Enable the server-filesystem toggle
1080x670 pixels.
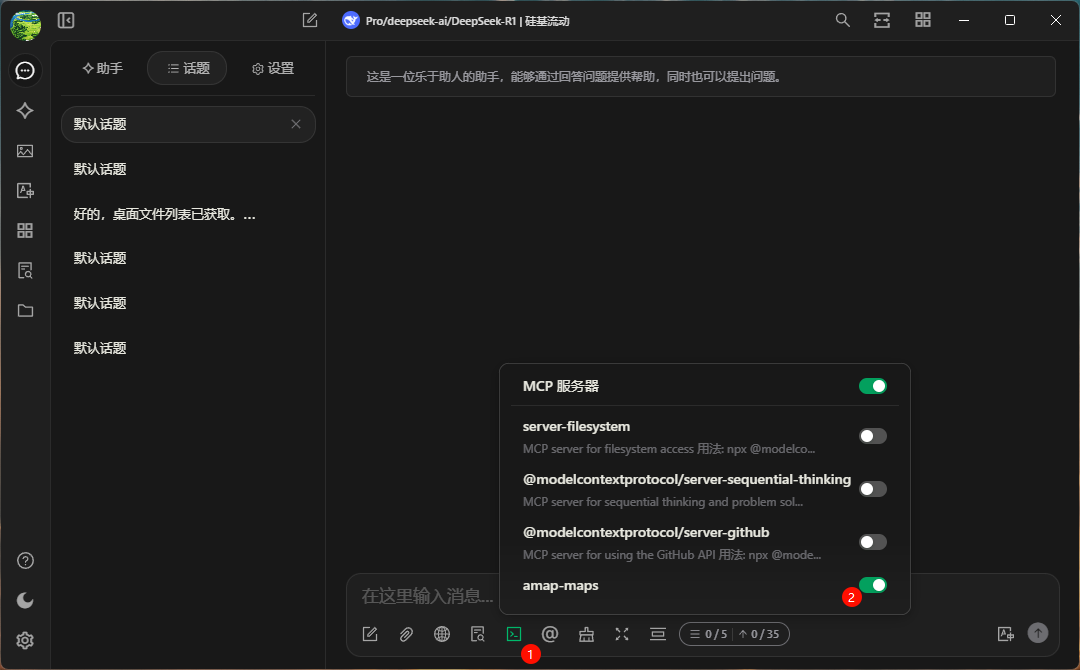click(873, 436)
